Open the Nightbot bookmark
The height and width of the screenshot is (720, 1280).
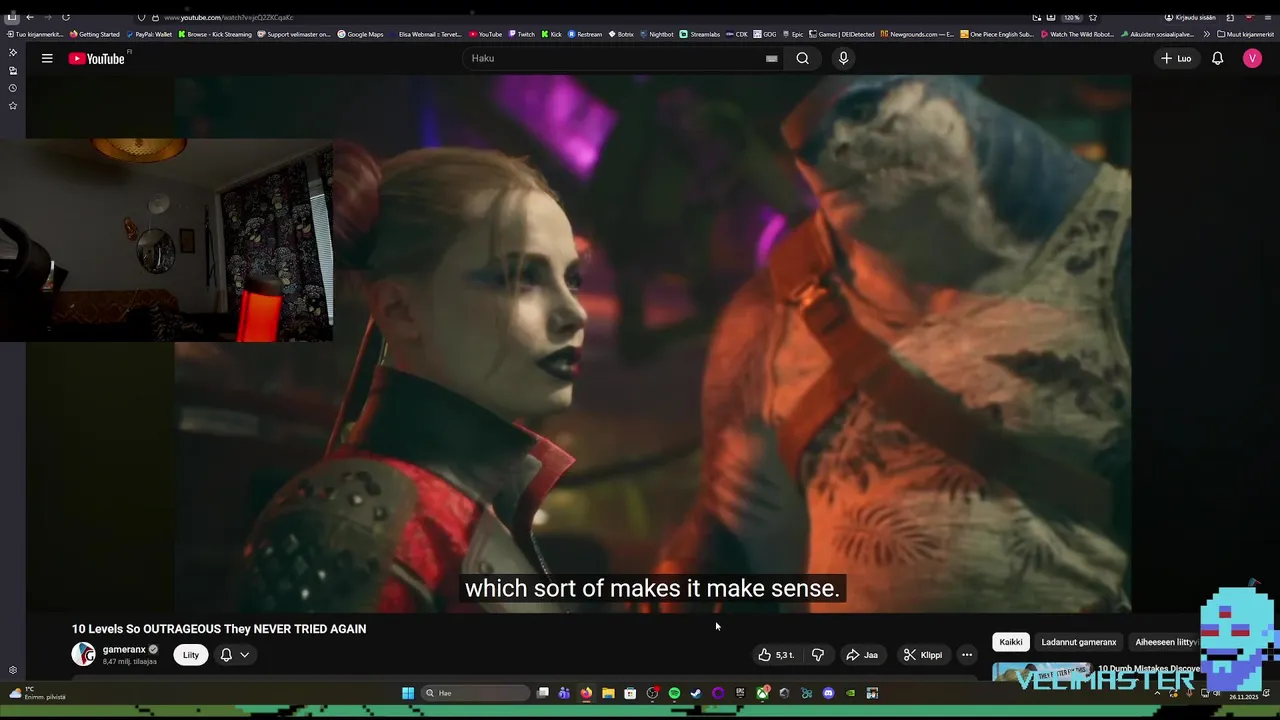coord(657,34)
